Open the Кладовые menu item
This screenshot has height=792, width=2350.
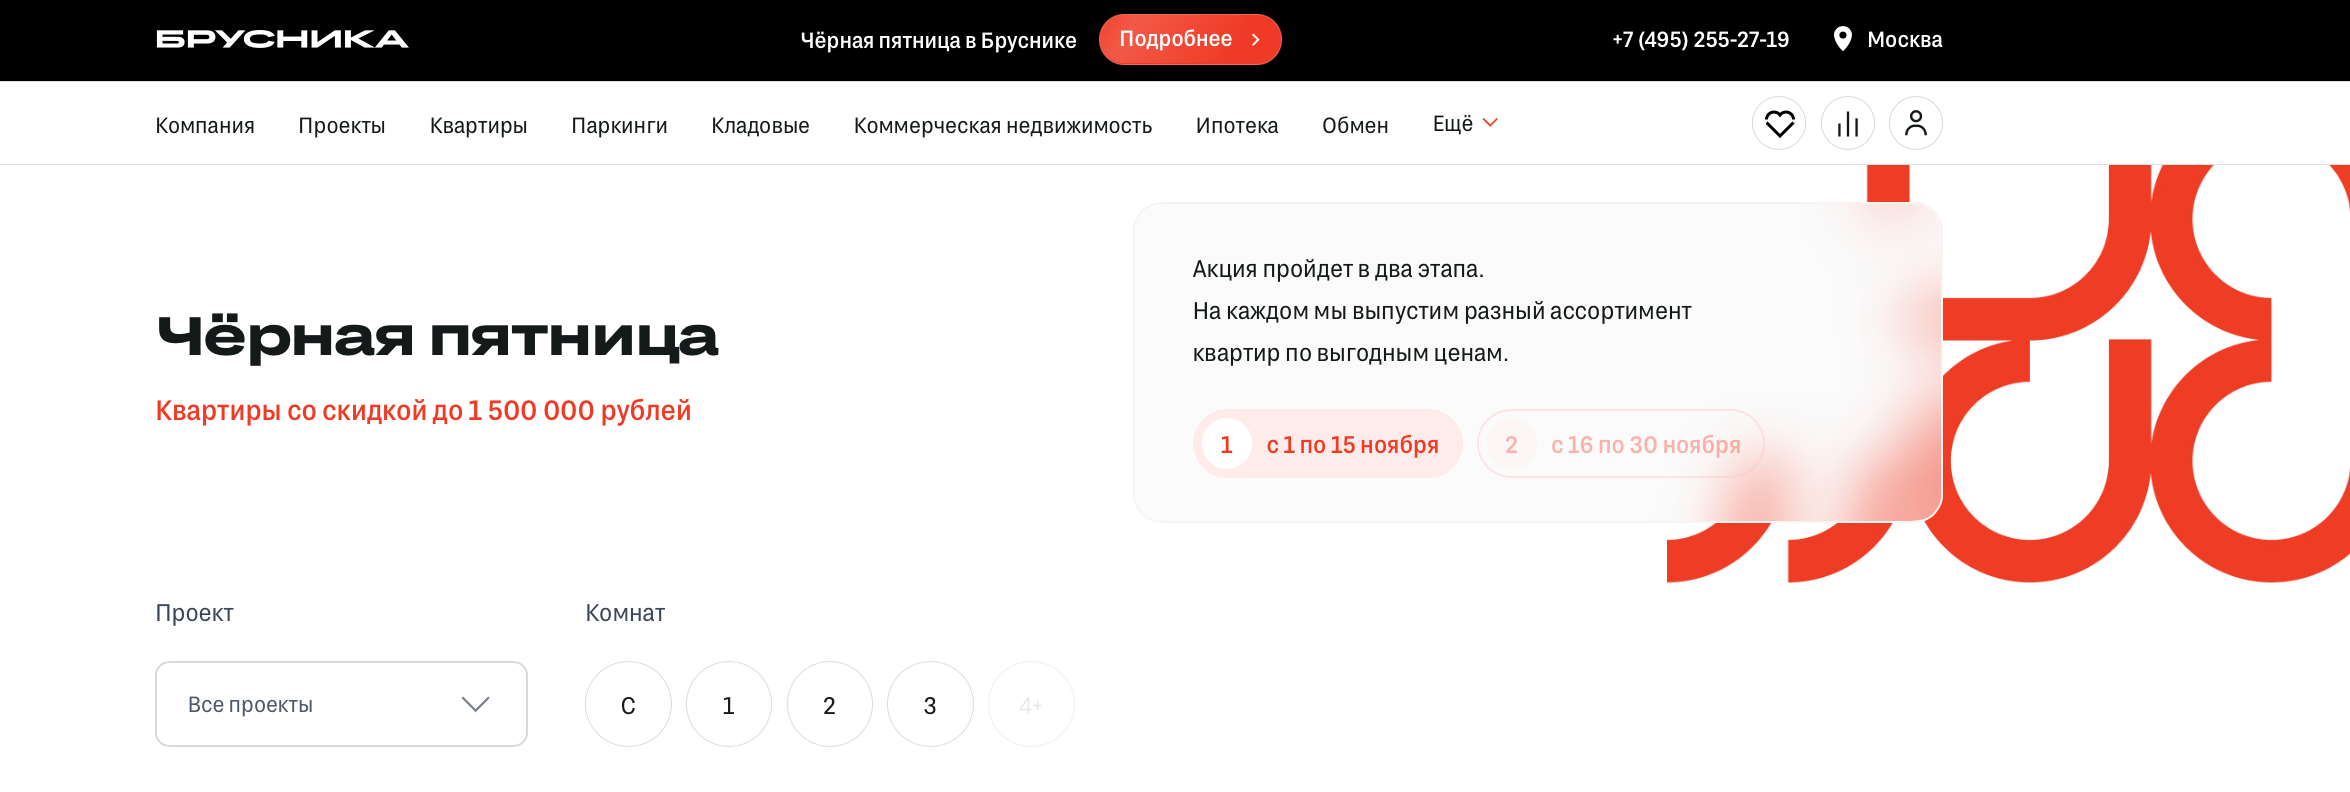click(x=760, y=125)
